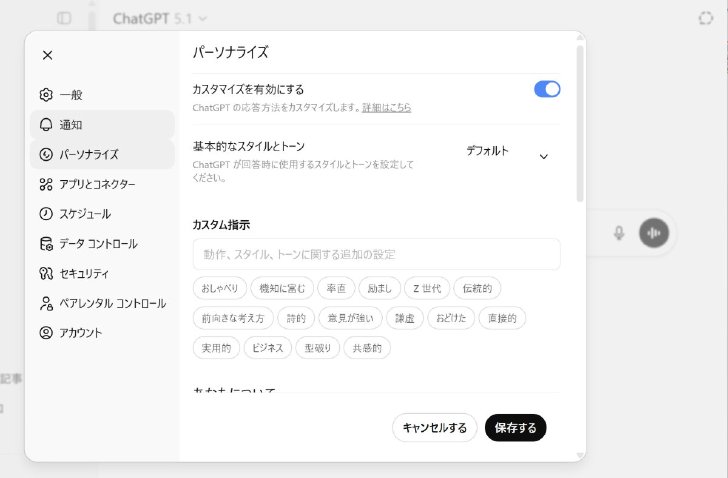Select the 謙虚 trait chip
The height and width of the screenshot is (478, 728).
pyautogui.click(x=405, y=318)
